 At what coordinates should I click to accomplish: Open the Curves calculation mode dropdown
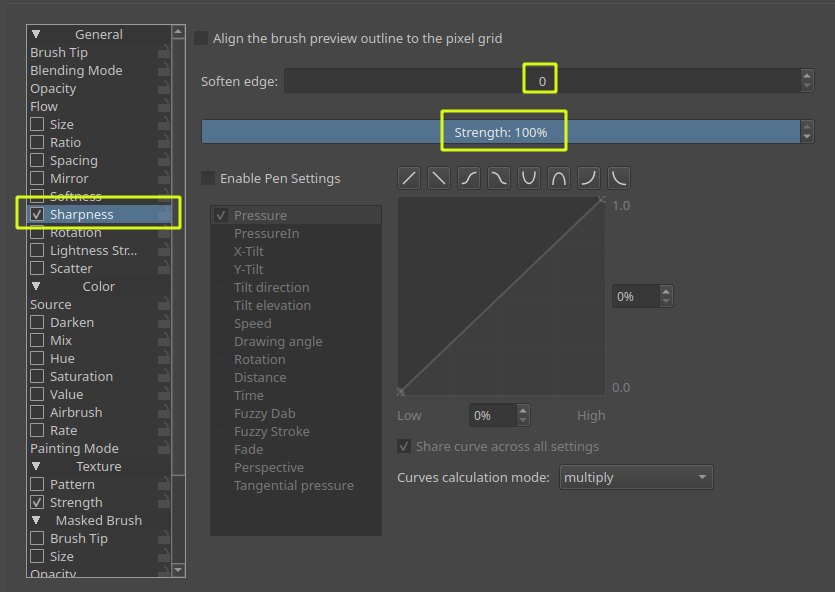635,477
